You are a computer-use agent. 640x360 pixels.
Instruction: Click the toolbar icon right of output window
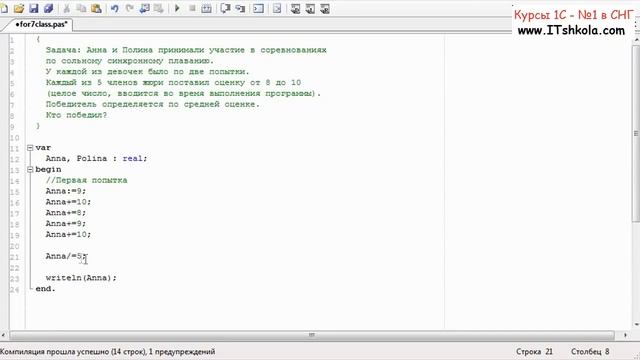coord(277,8)
